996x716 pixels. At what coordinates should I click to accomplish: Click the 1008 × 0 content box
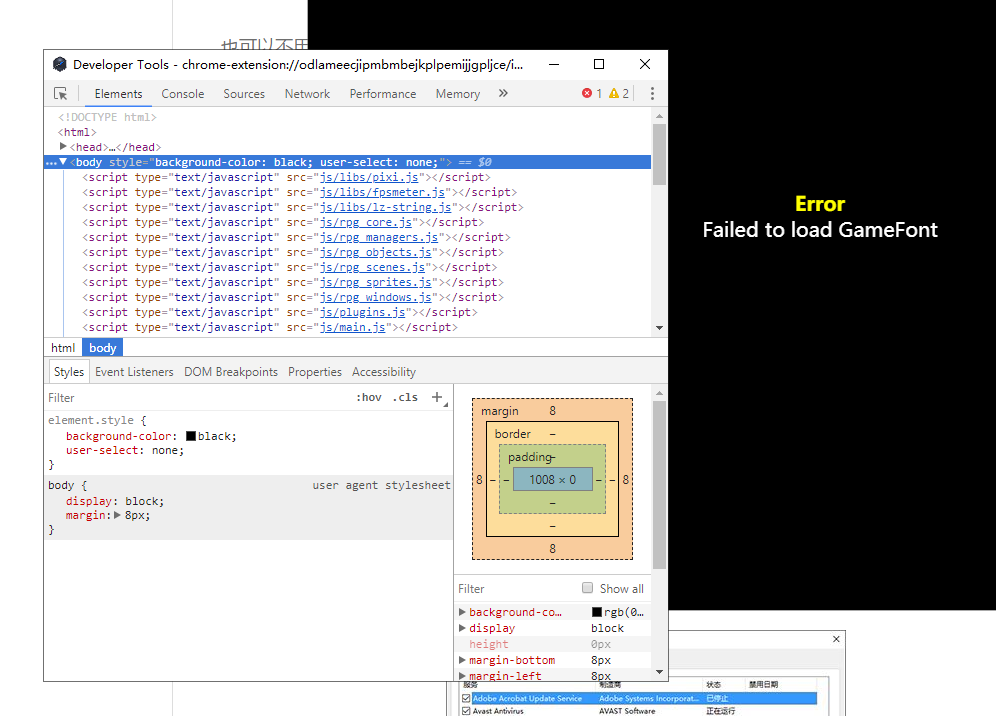pyautogui.click(x=553, y=480)
